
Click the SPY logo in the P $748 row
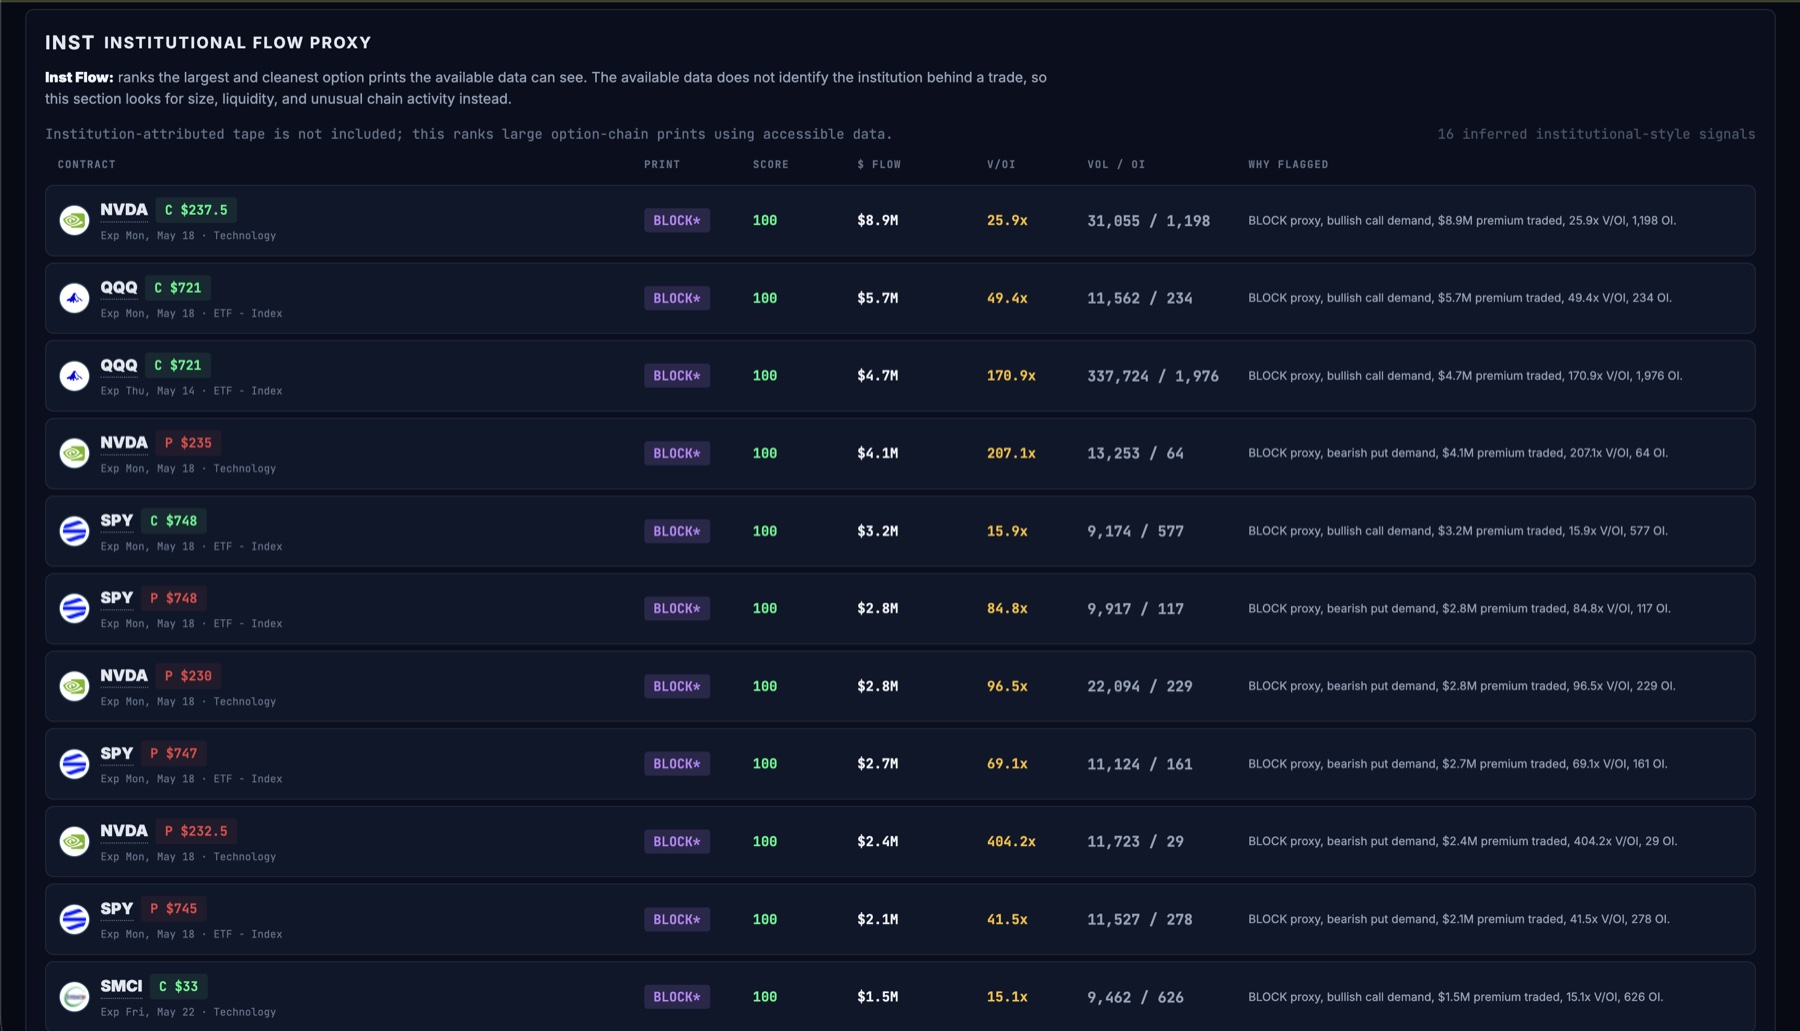74,608
